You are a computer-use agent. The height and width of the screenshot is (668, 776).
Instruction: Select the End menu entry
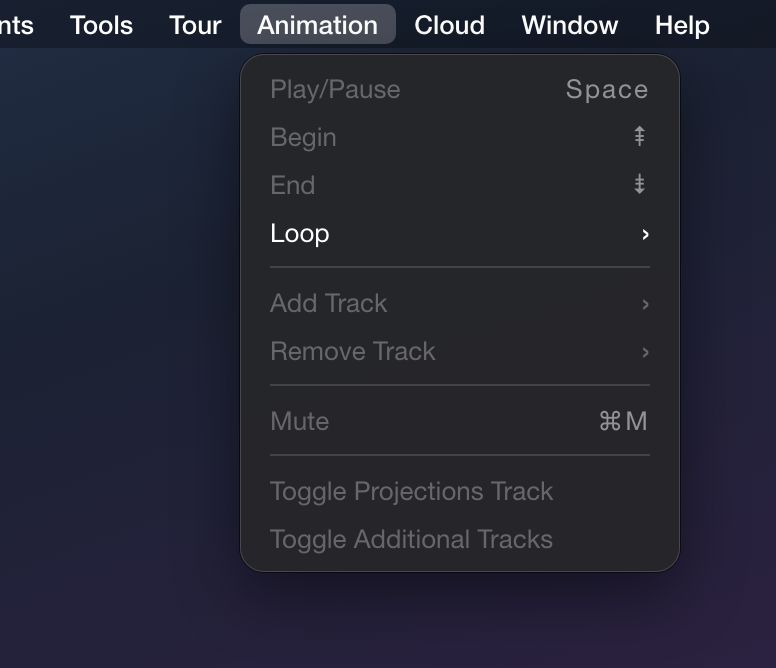coord(460,185)
